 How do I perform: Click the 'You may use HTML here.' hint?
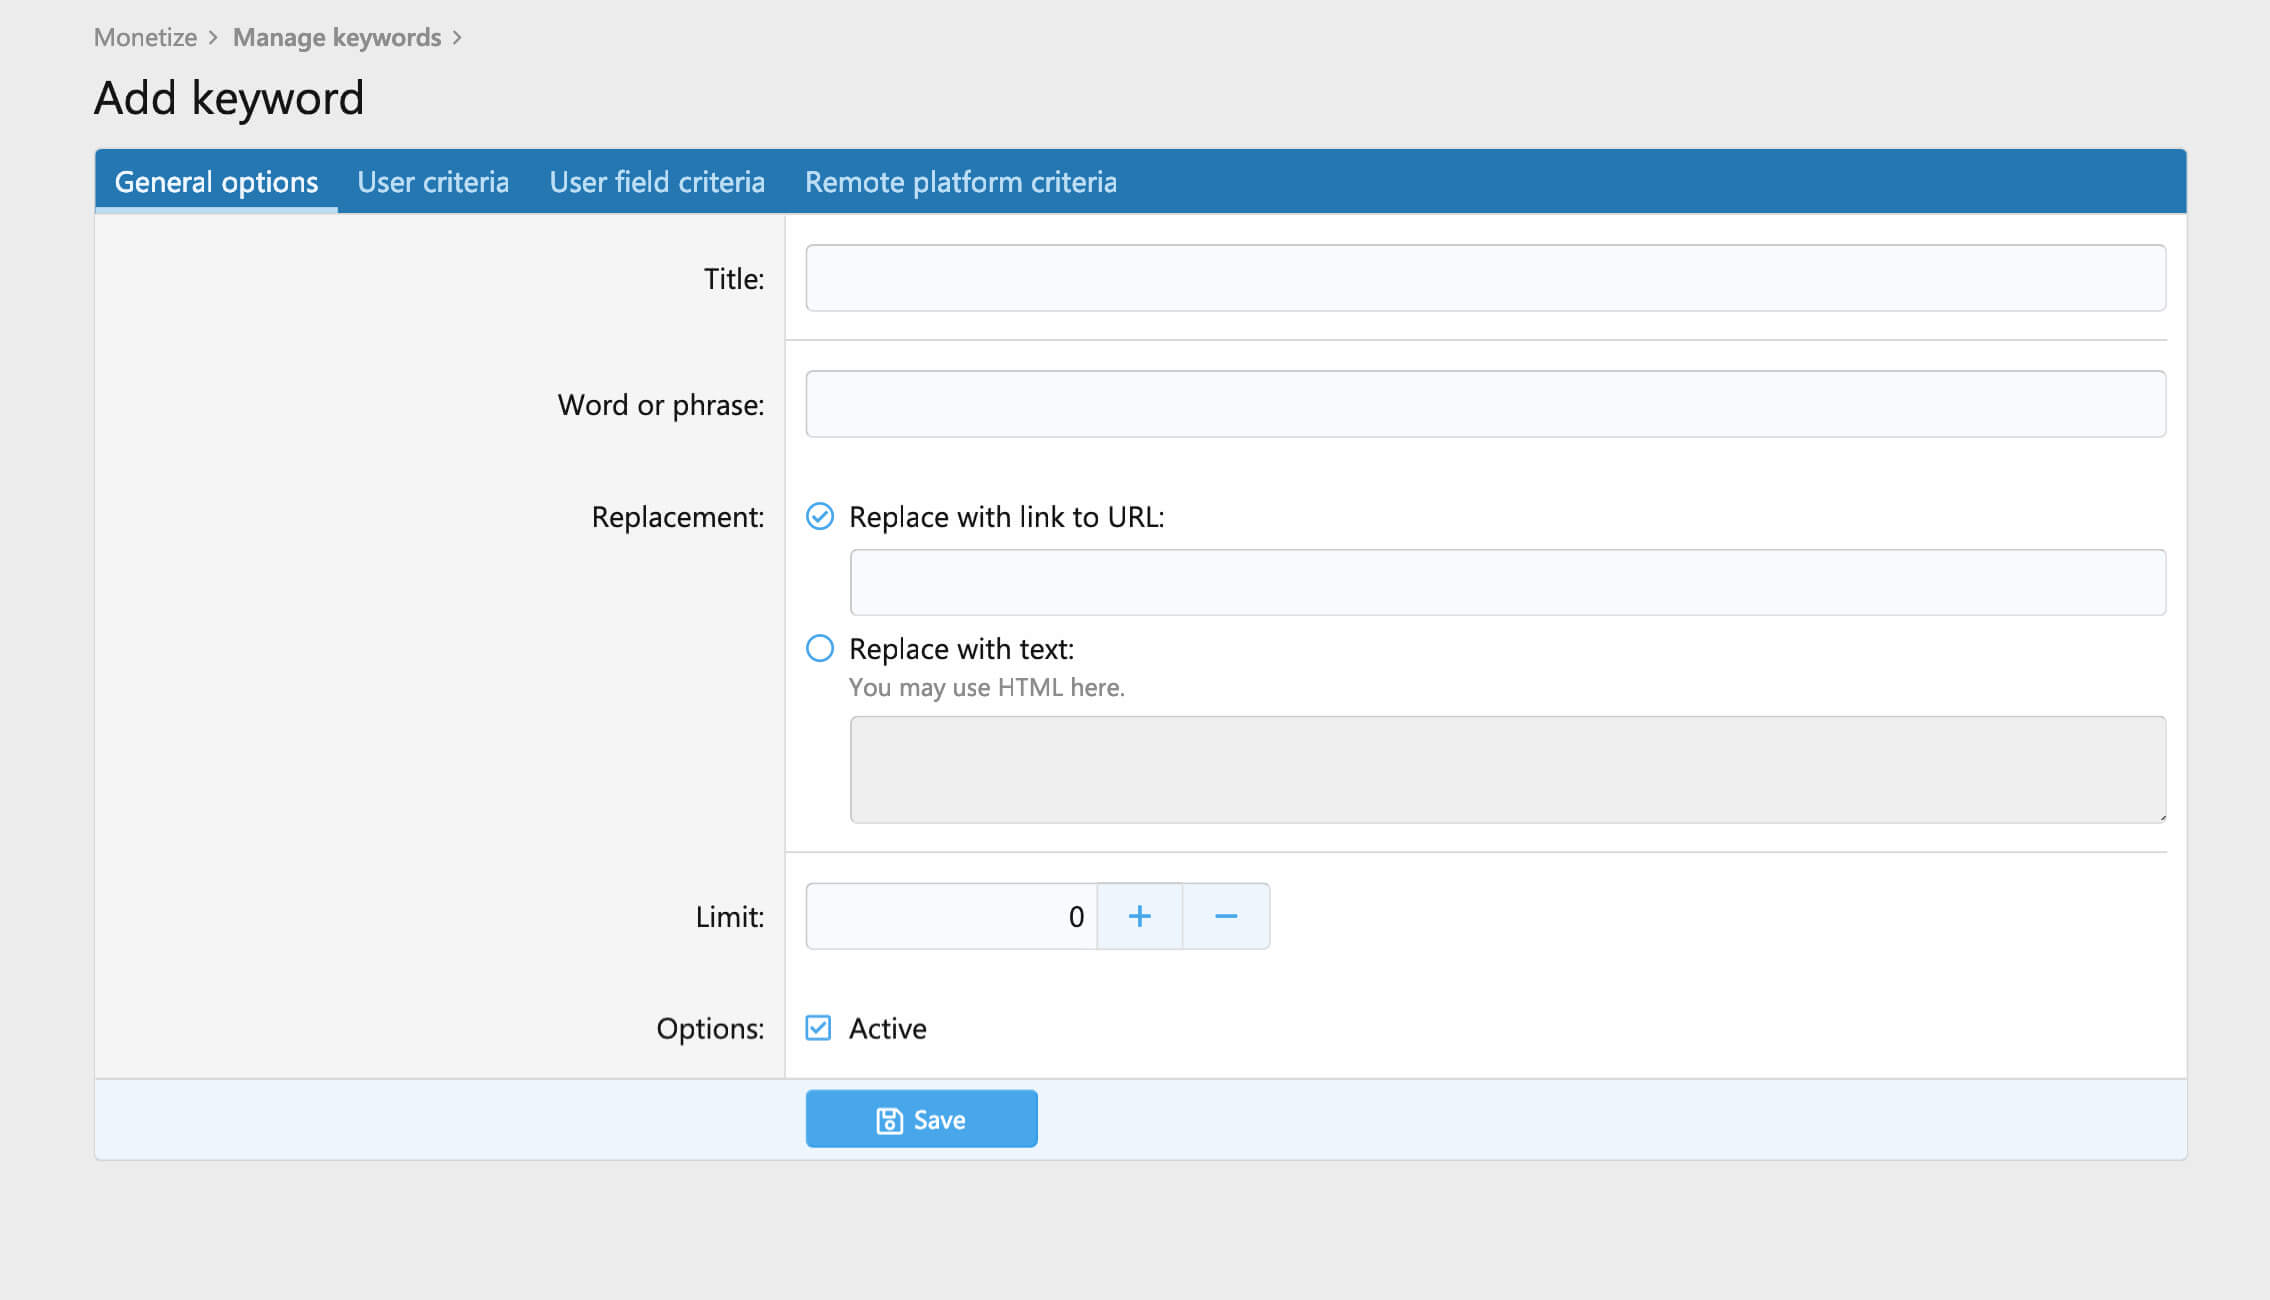coord(986,687)
